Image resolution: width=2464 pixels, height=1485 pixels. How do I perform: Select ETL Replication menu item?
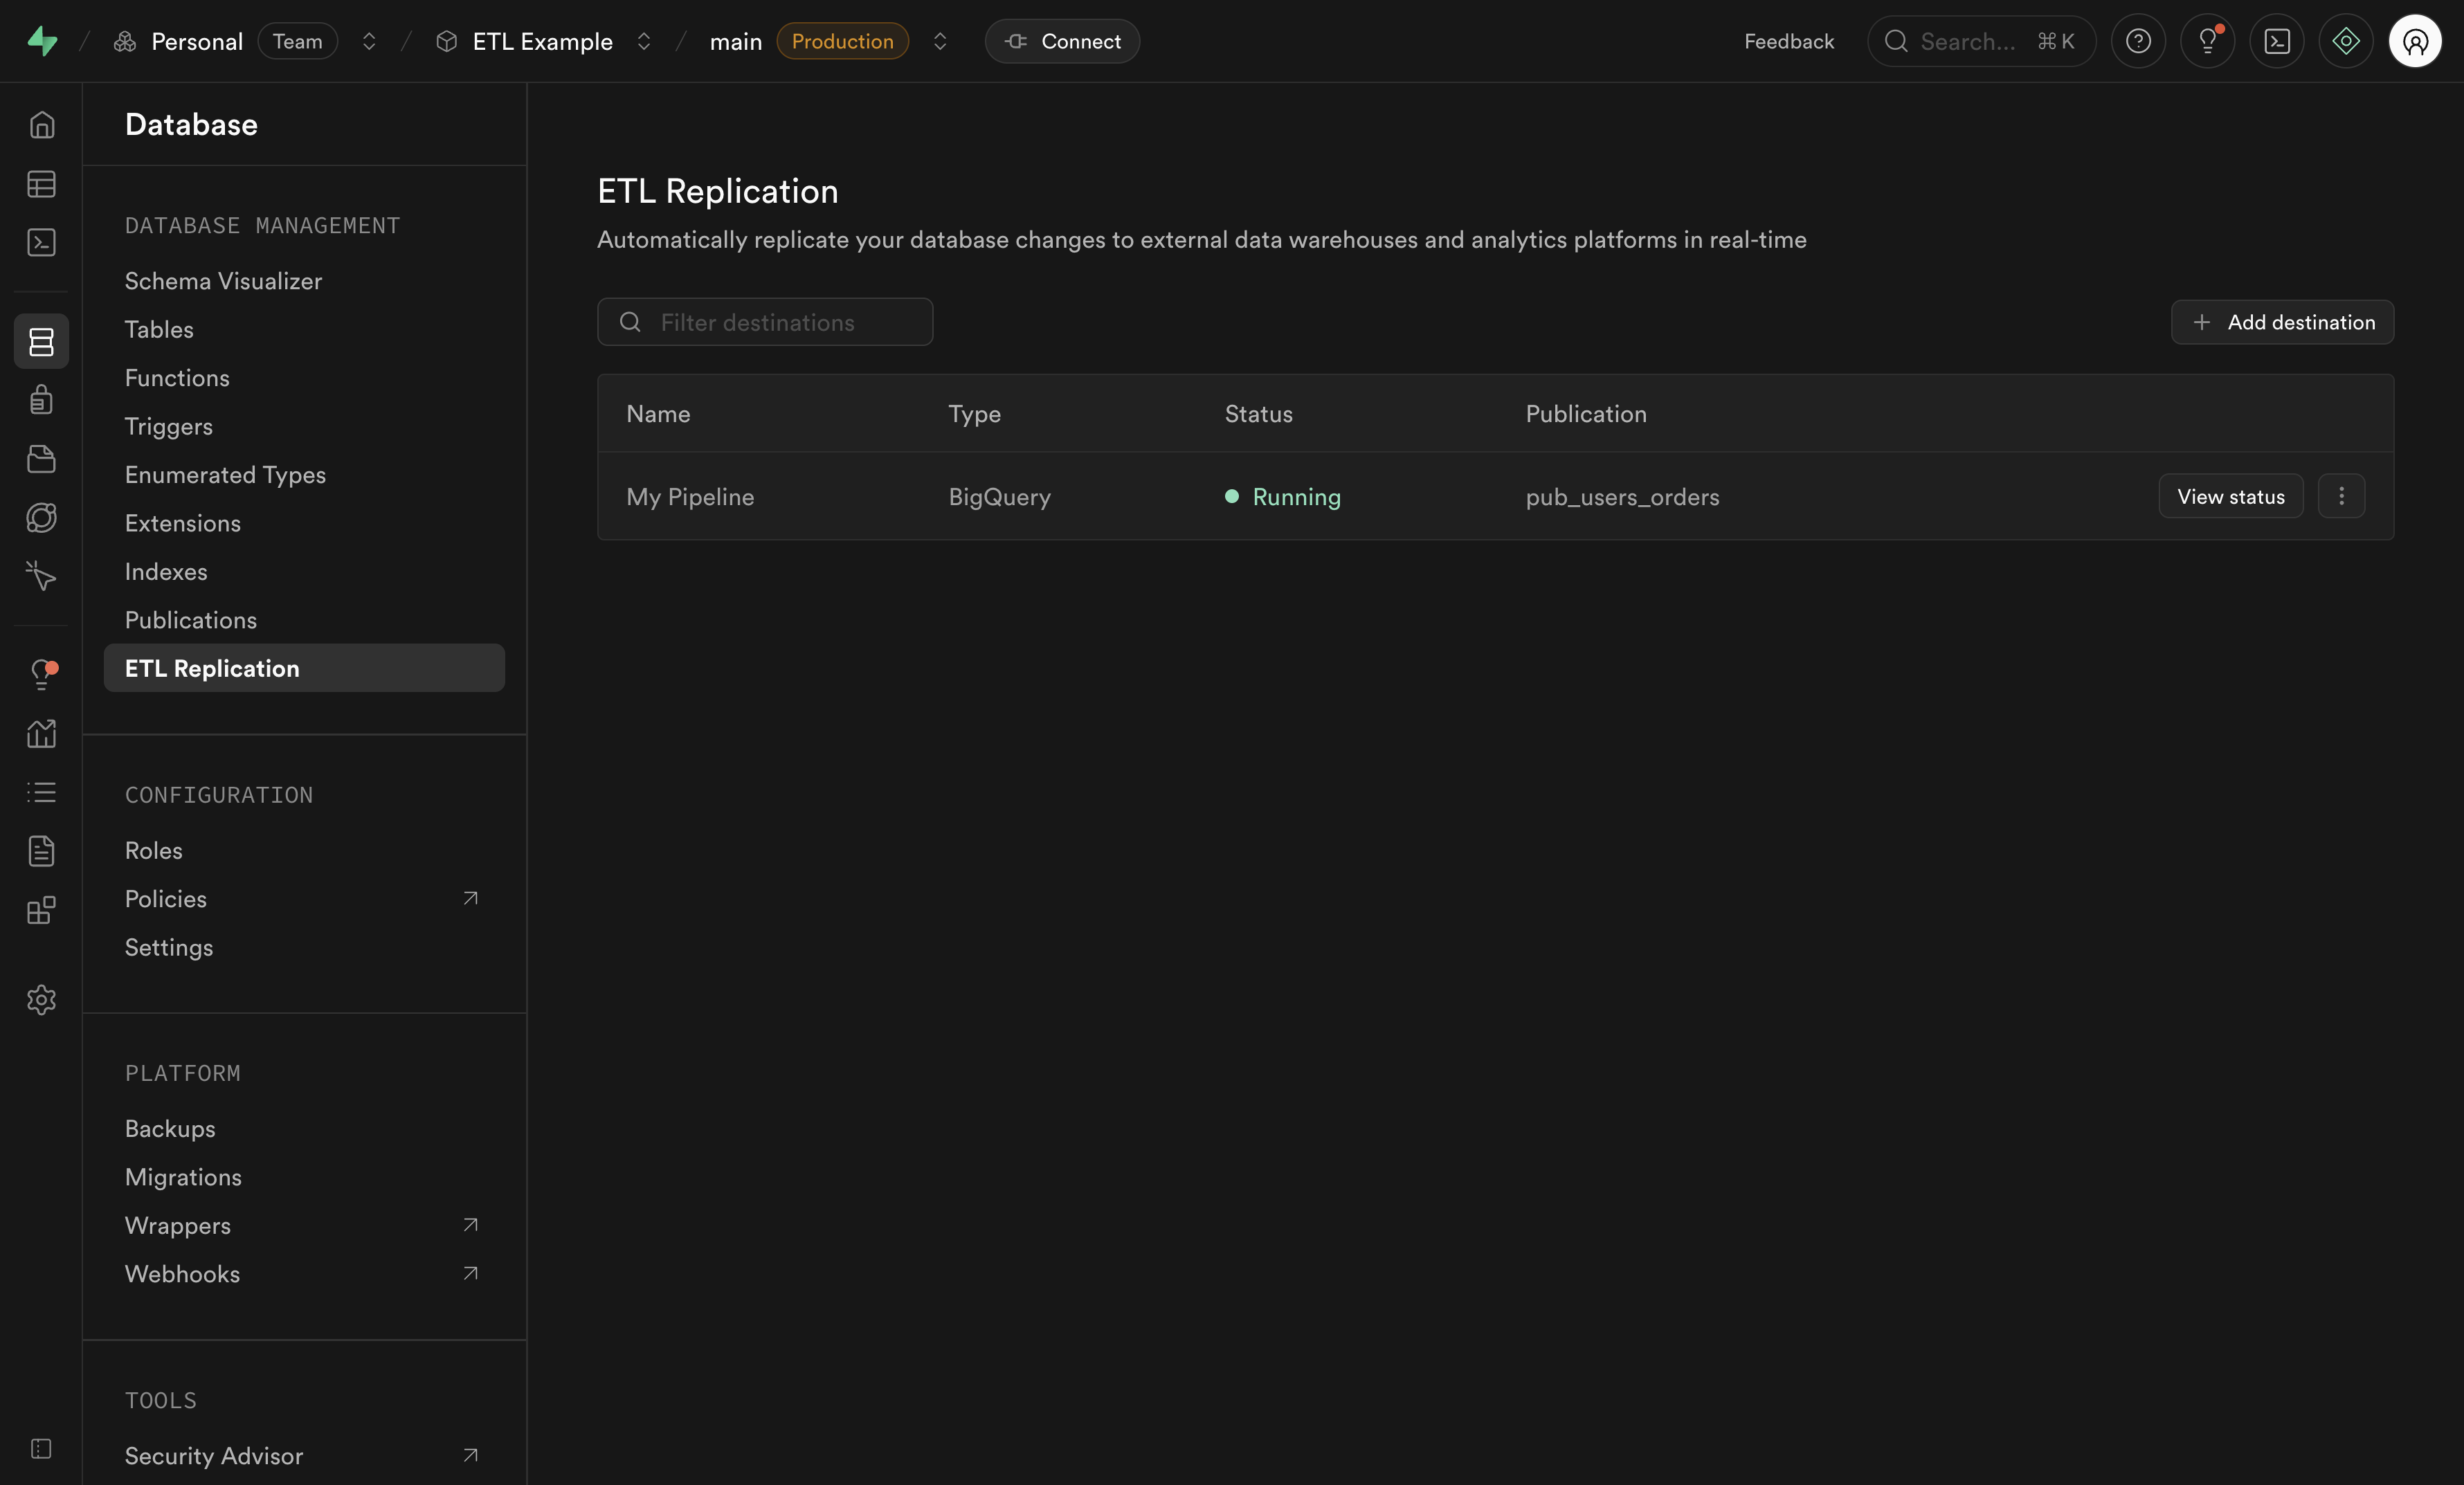[304, 668]
